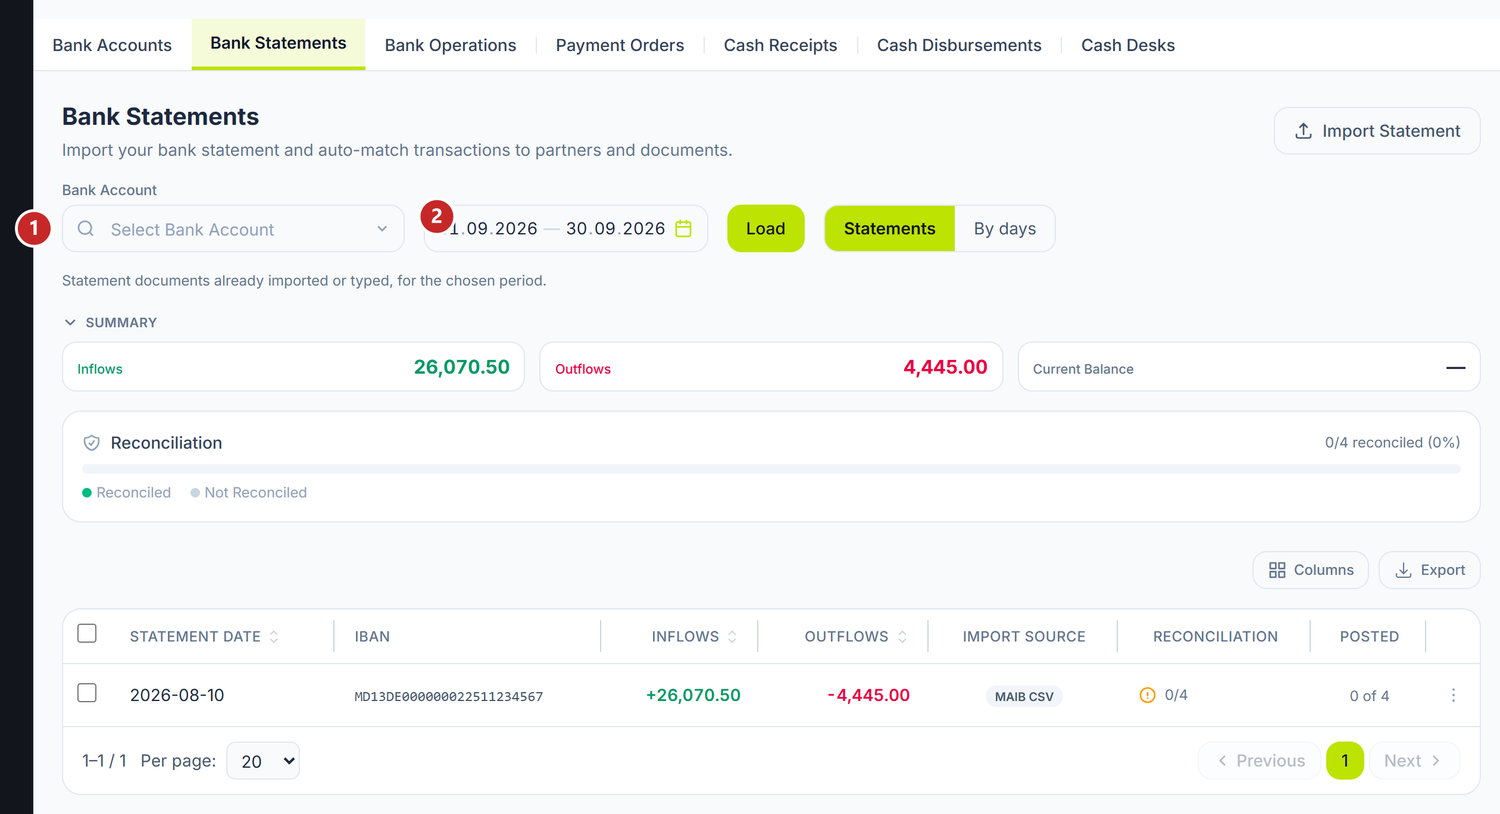Export the statements table
Image resolution: width=1500 pixels, height=814 pixels.
(1429, 570)
